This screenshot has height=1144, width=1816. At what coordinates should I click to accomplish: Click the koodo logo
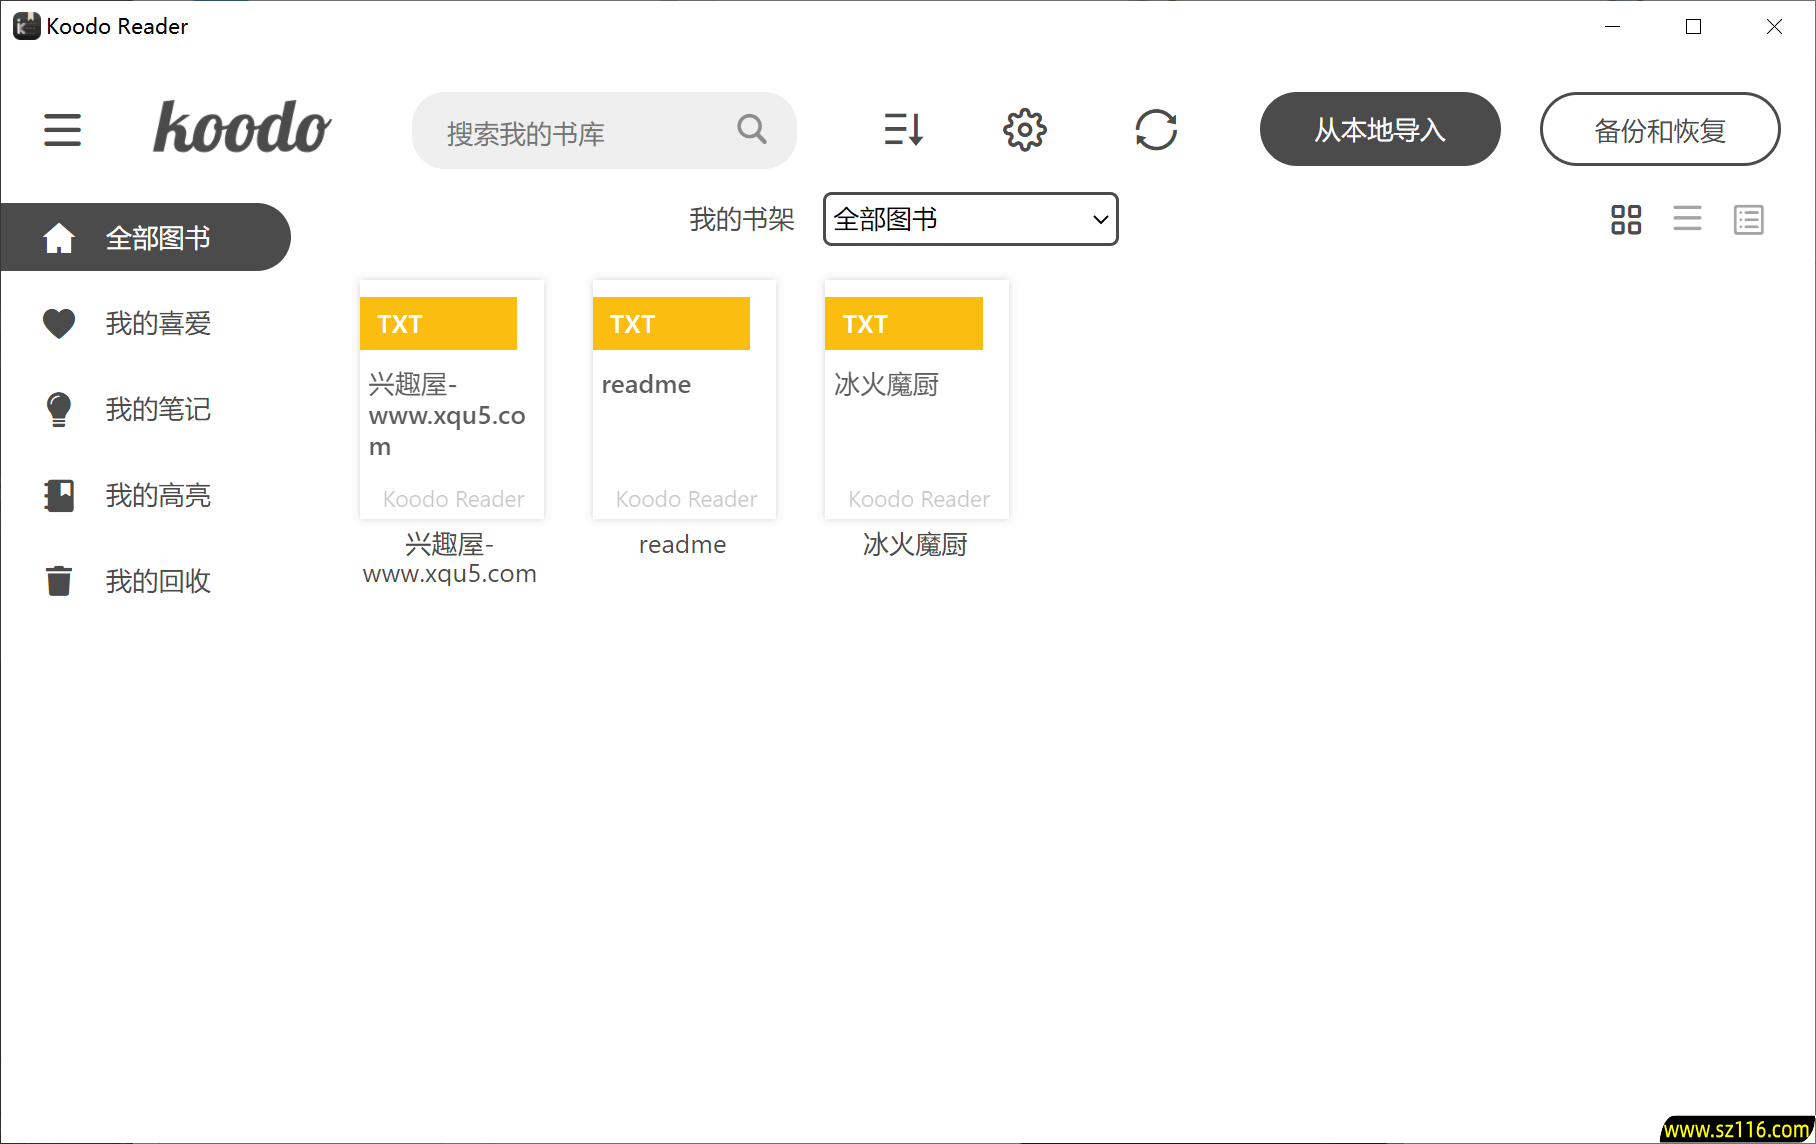[x=242, y=128]
